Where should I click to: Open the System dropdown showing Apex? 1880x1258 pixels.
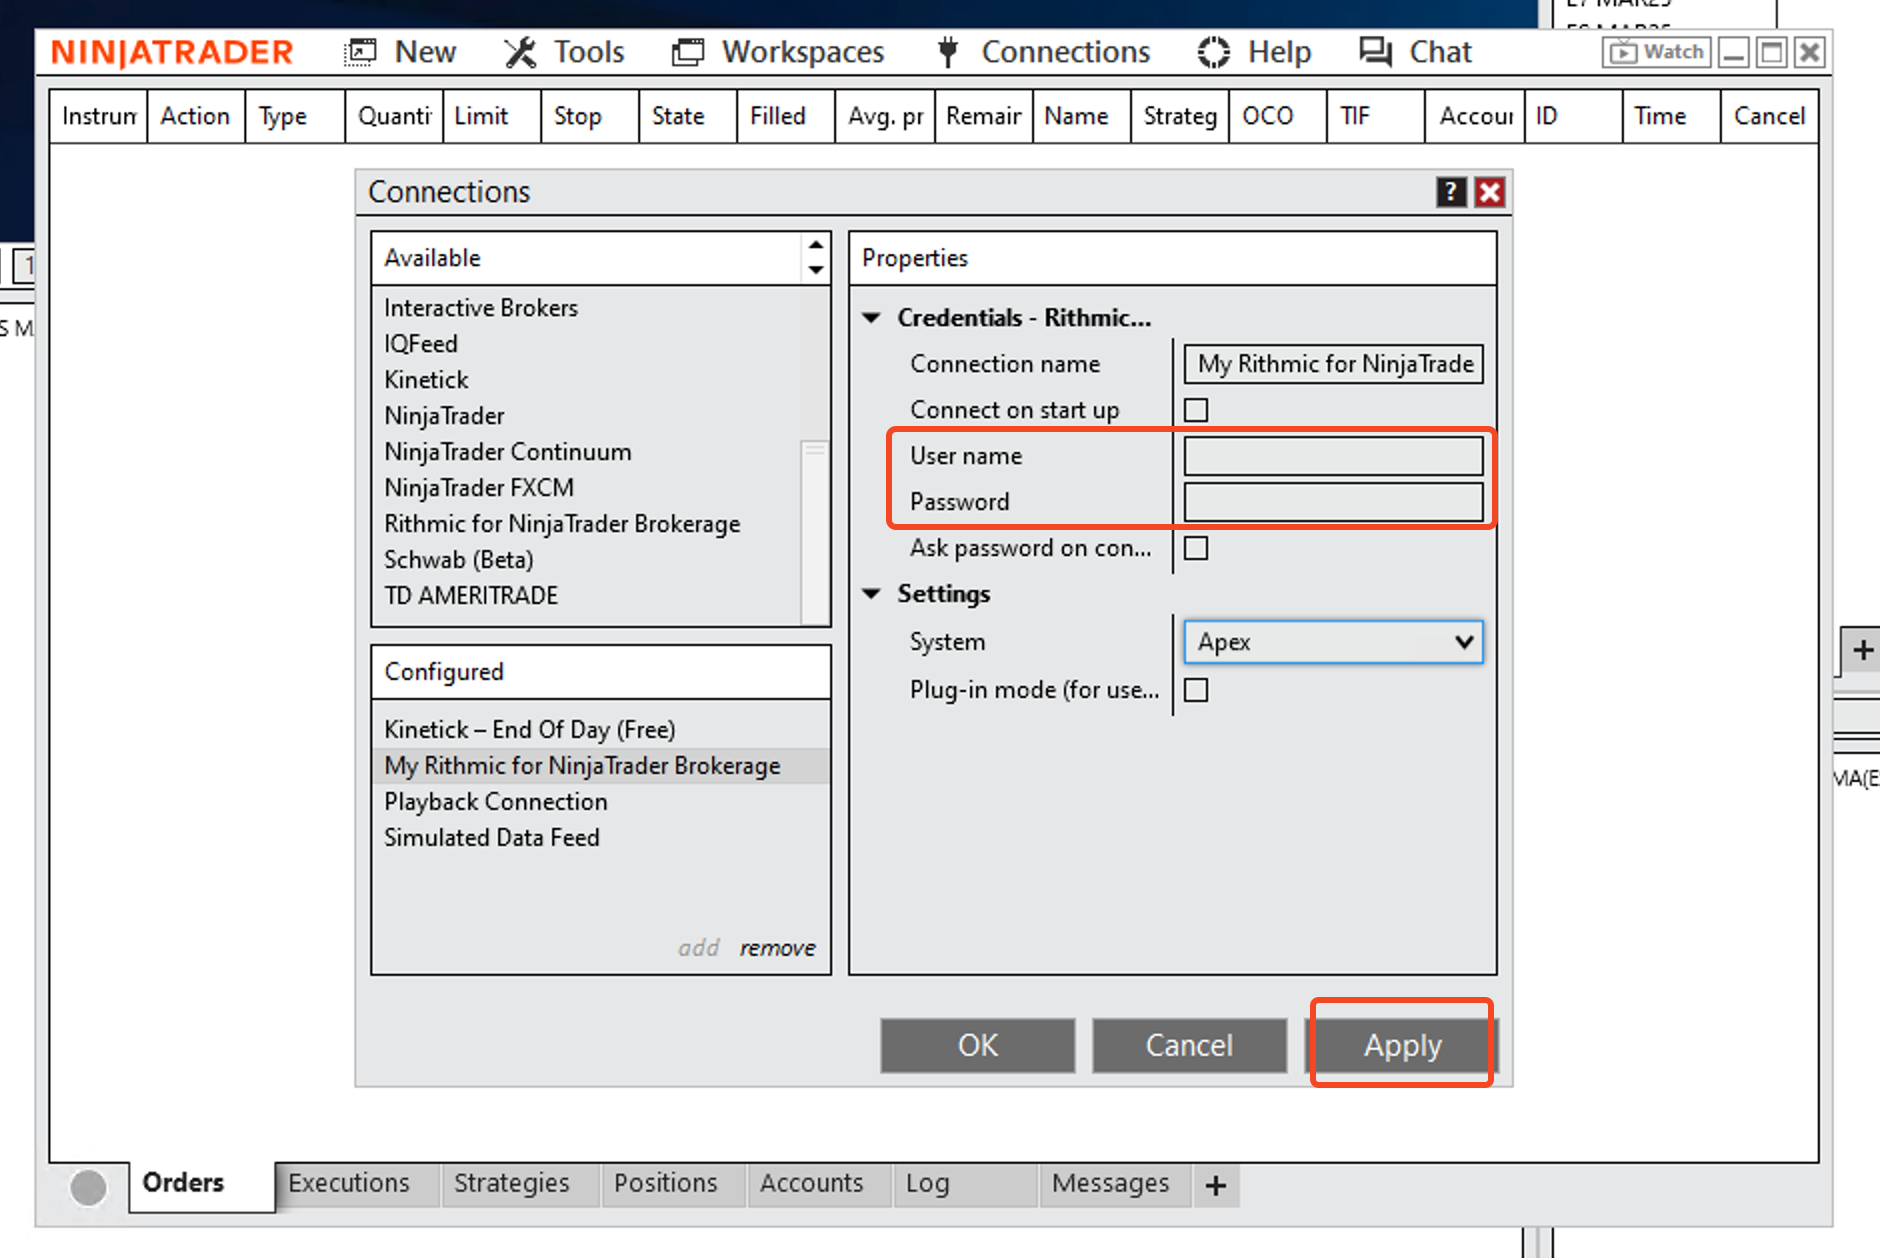[x=1333, y=642]
